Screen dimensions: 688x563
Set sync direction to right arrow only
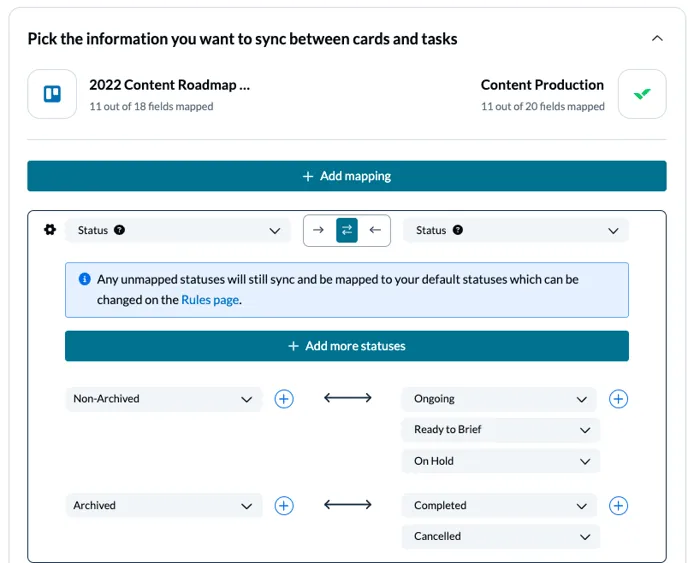pyautogui.click(x=319, y=230)
